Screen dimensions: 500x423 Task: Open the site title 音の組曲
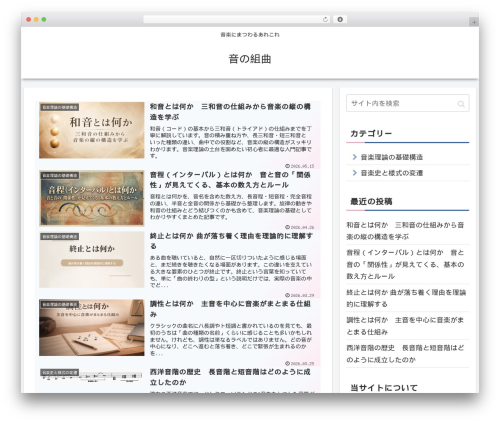point(250,59)
